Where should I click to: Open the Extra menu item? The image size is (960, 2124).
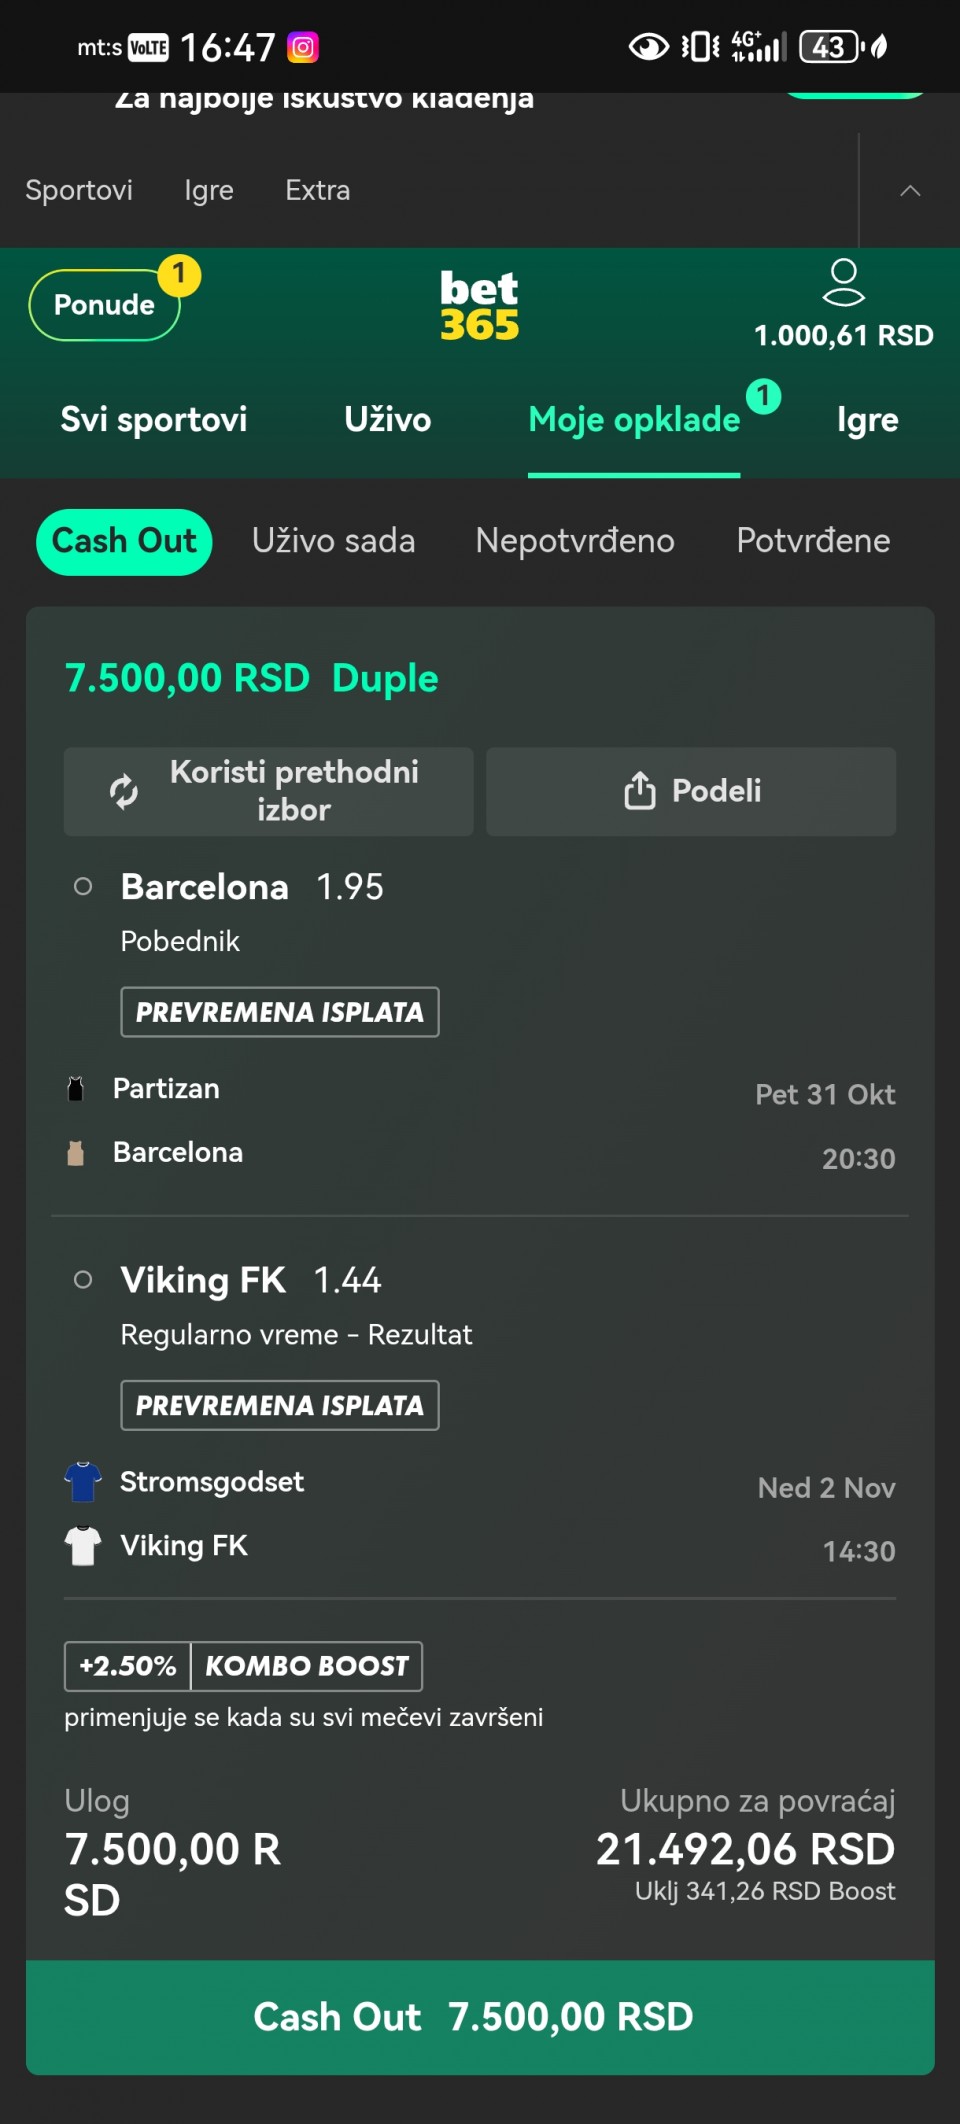(x=317, y=190)
